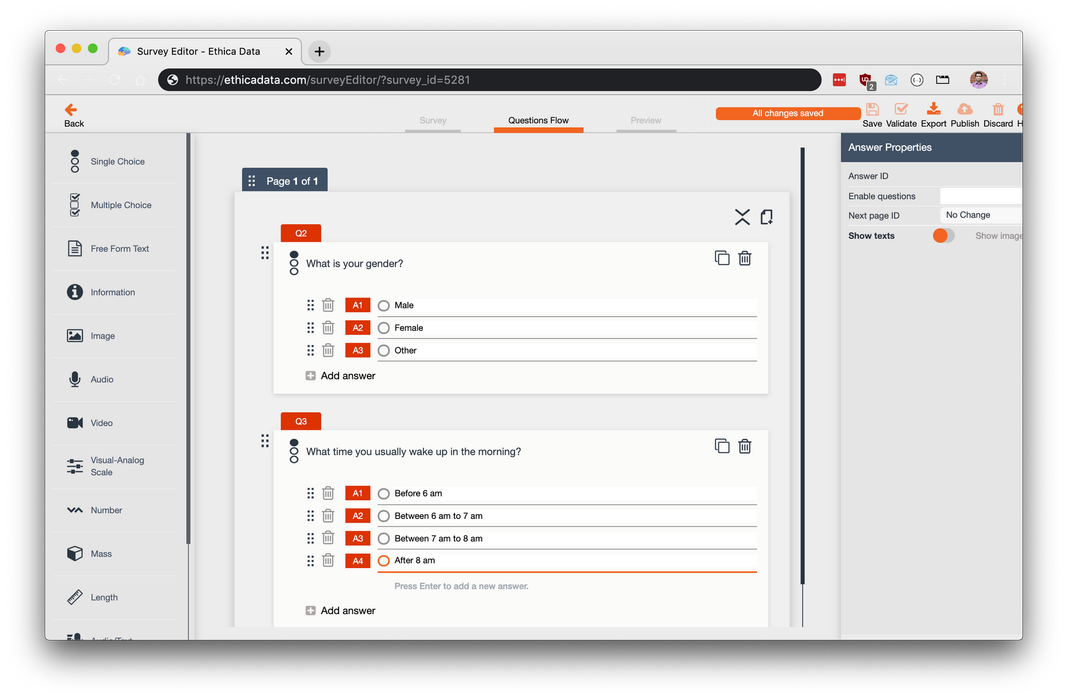Collapse the page using the X-shaped icon
Viewport: 1068px width, 700px height.
click(742, 217)
